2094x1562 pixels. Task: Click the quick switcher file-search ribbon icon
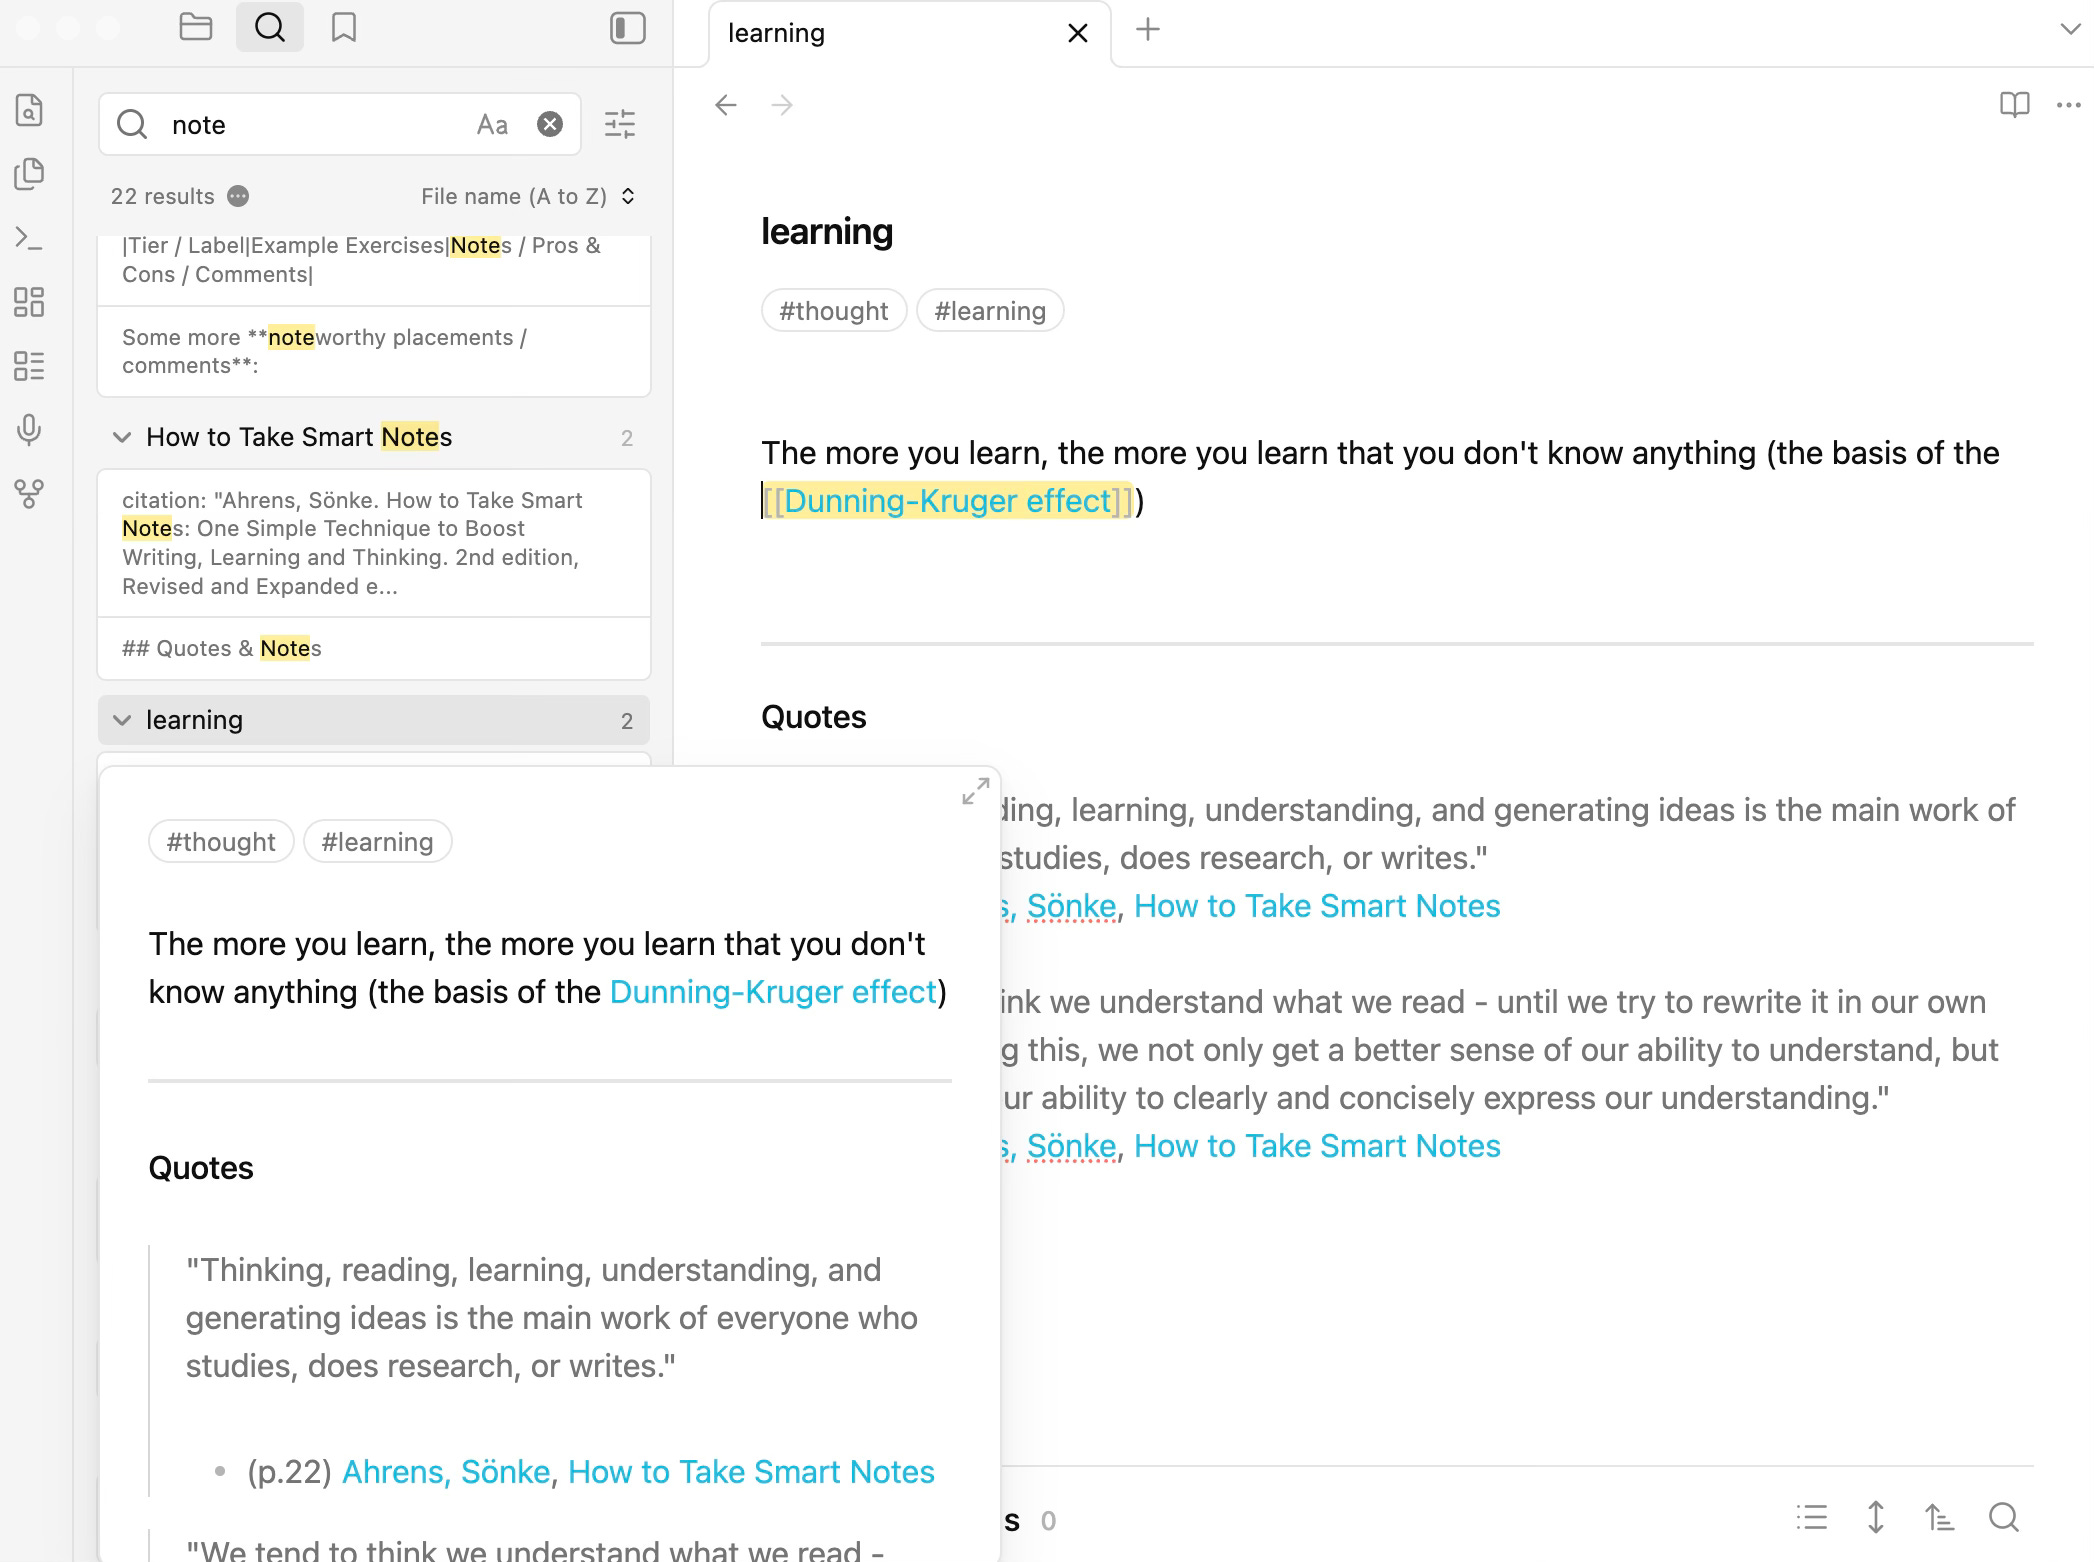click(x=30, y=110)
